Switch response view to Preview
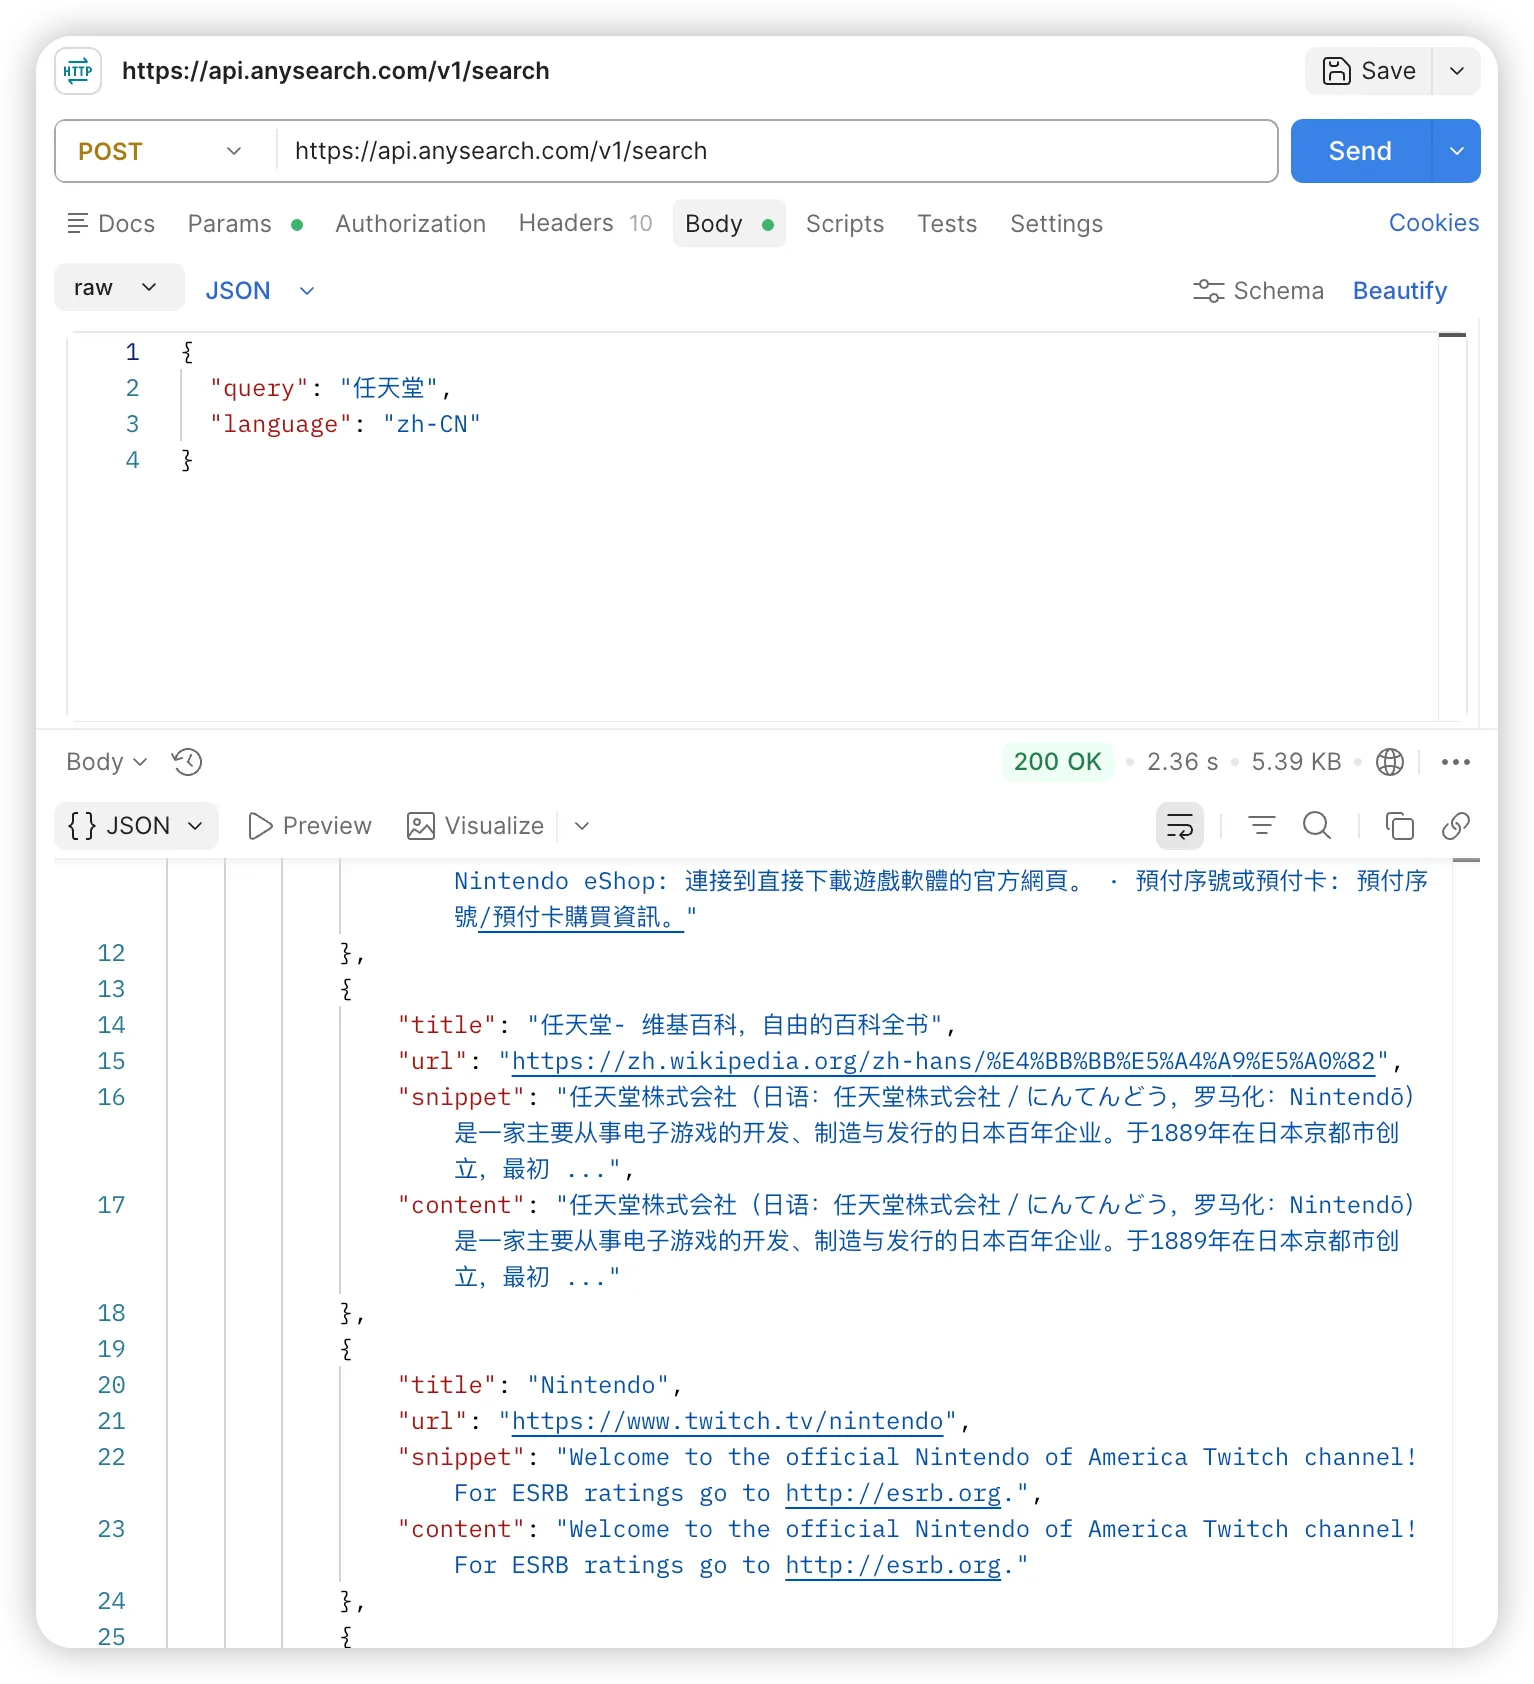 [x=310, y=826]
